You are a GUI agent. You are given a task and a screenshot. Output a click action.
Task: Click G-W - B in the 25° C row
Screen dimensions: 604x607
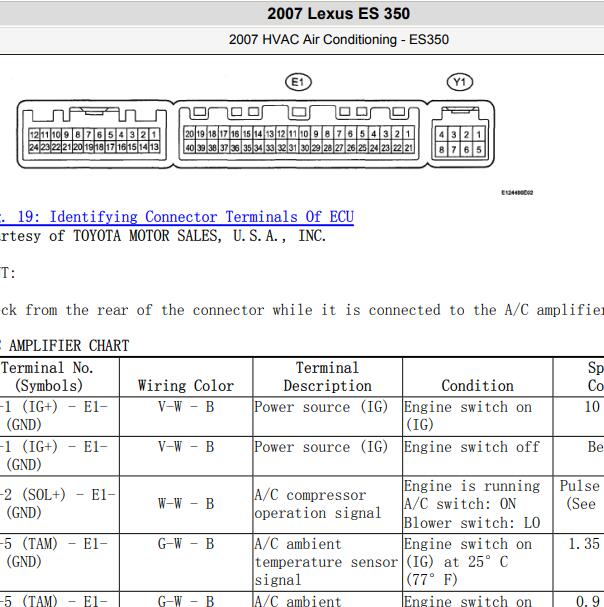(x=186, y=544)
